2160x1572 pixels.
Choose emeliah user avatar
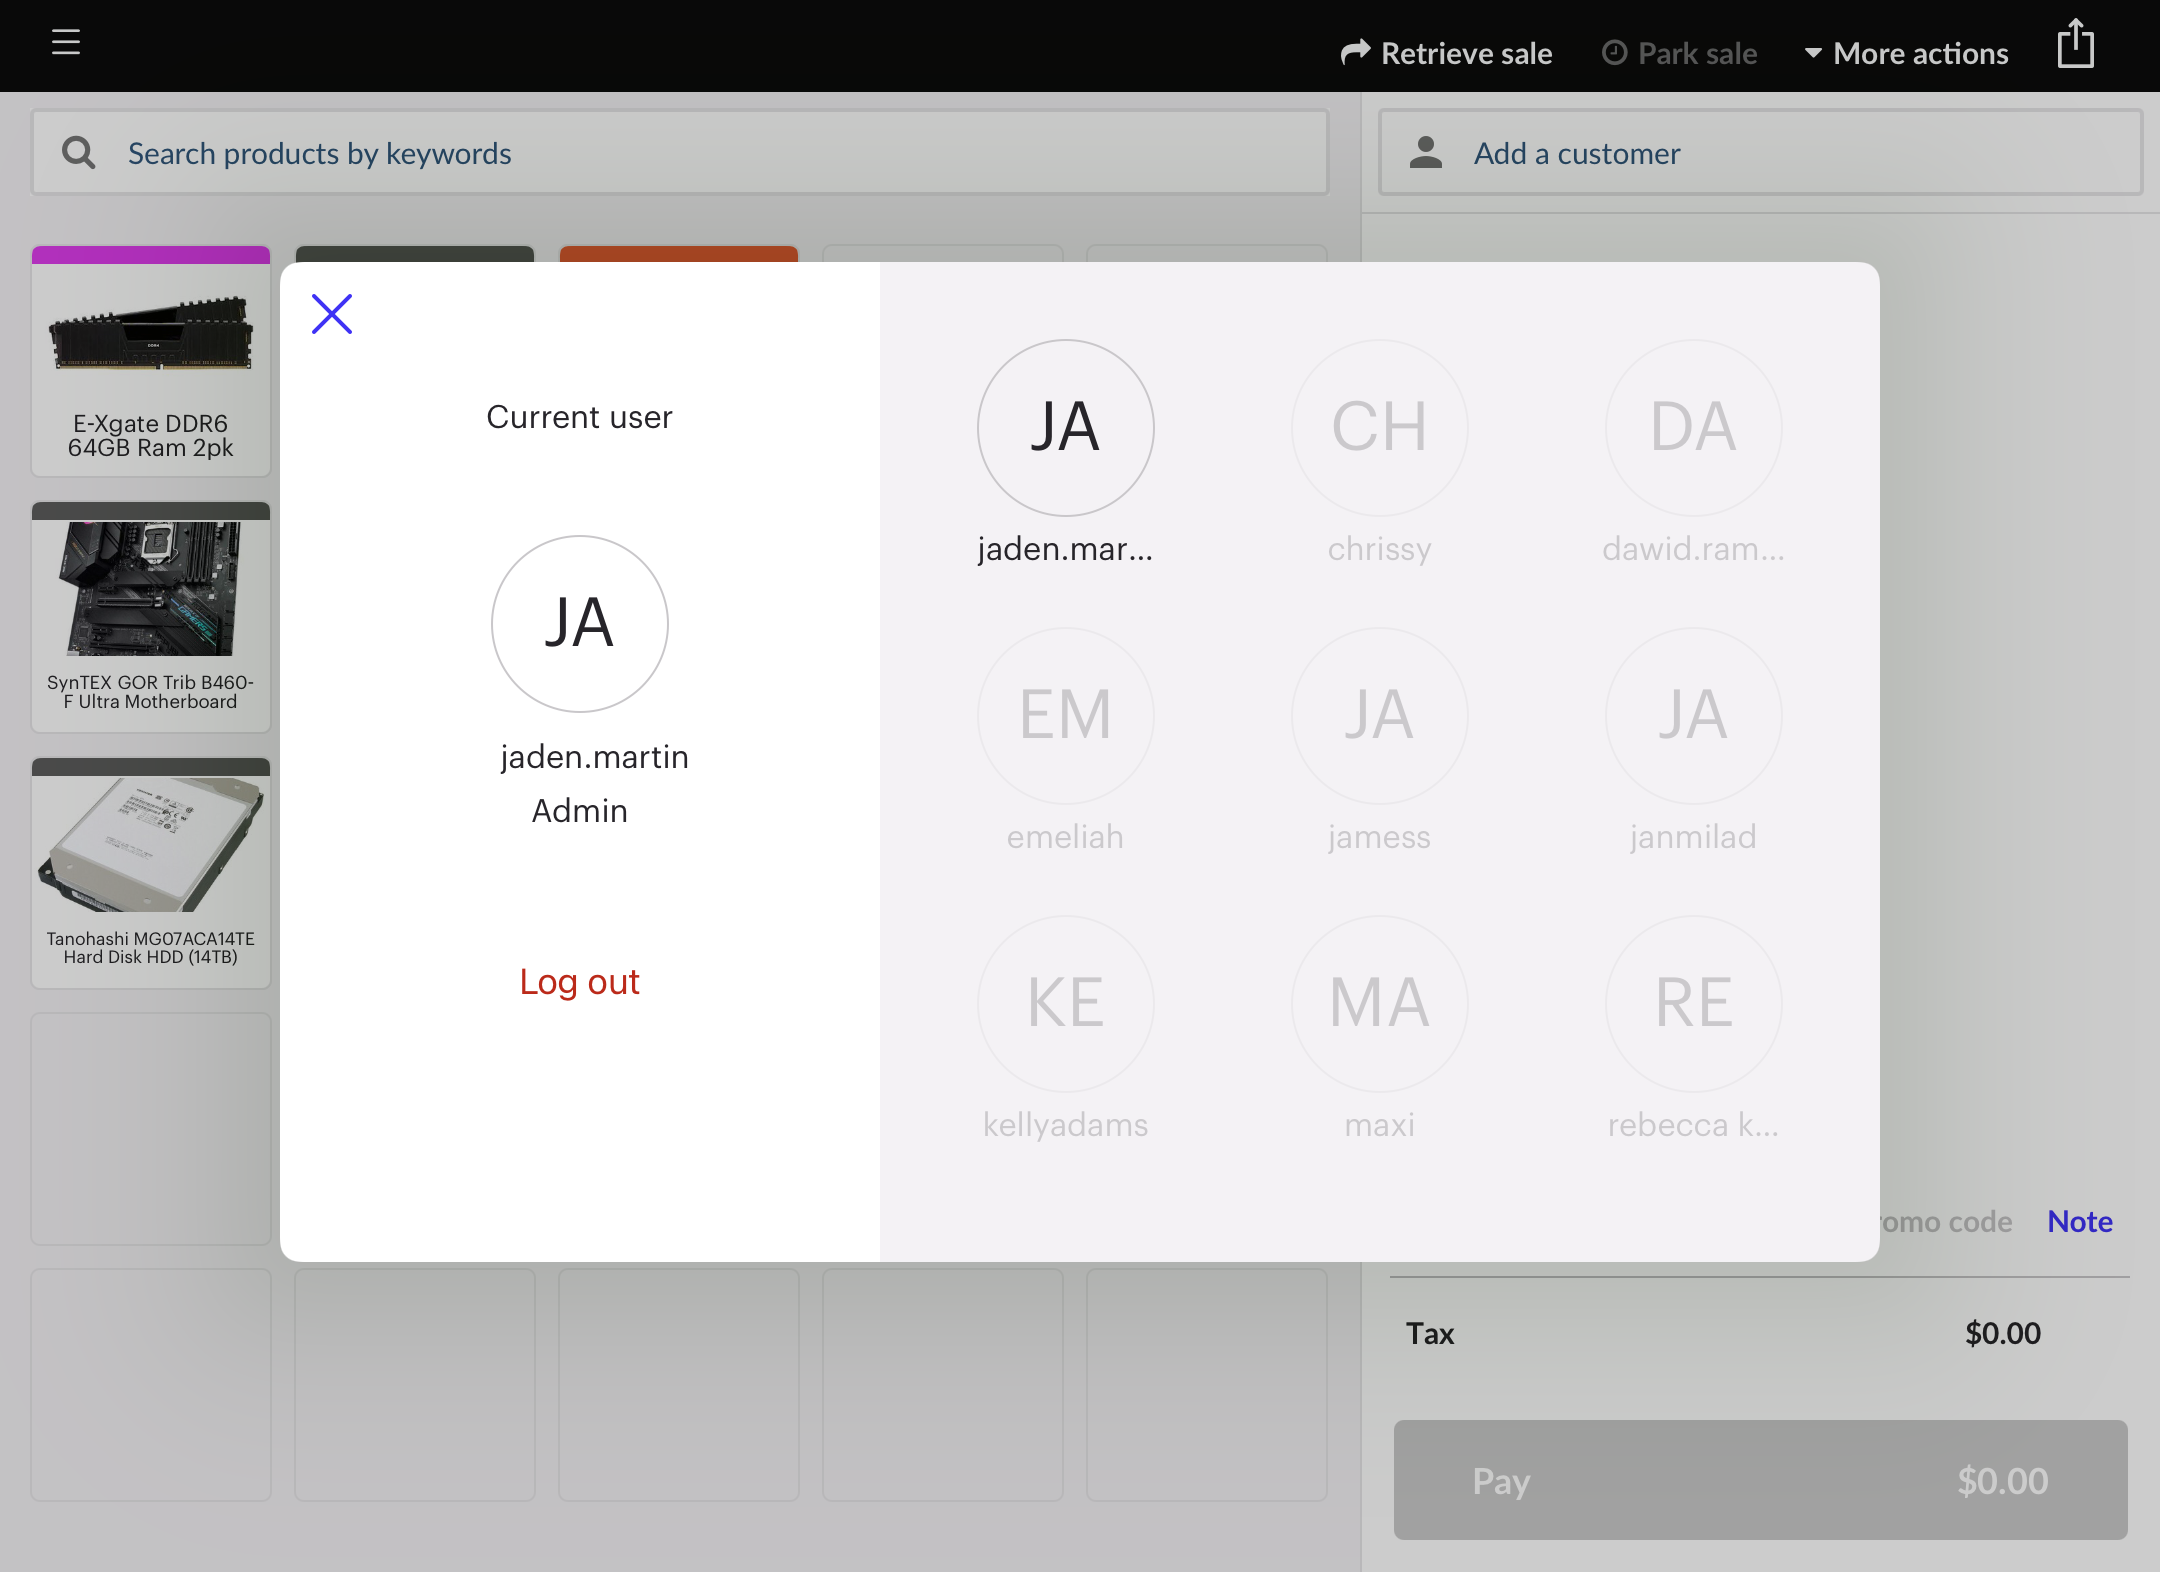point(1065,716)
